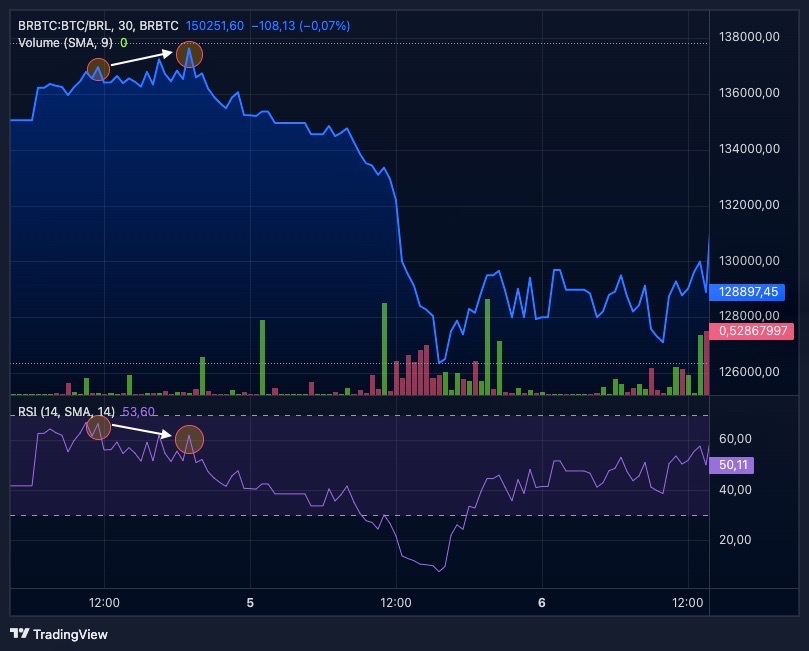Screen dimensions: 809x651
Task: Click the 128000,00 price axis label
Action: pyautogui.click(x=749, y=316)
